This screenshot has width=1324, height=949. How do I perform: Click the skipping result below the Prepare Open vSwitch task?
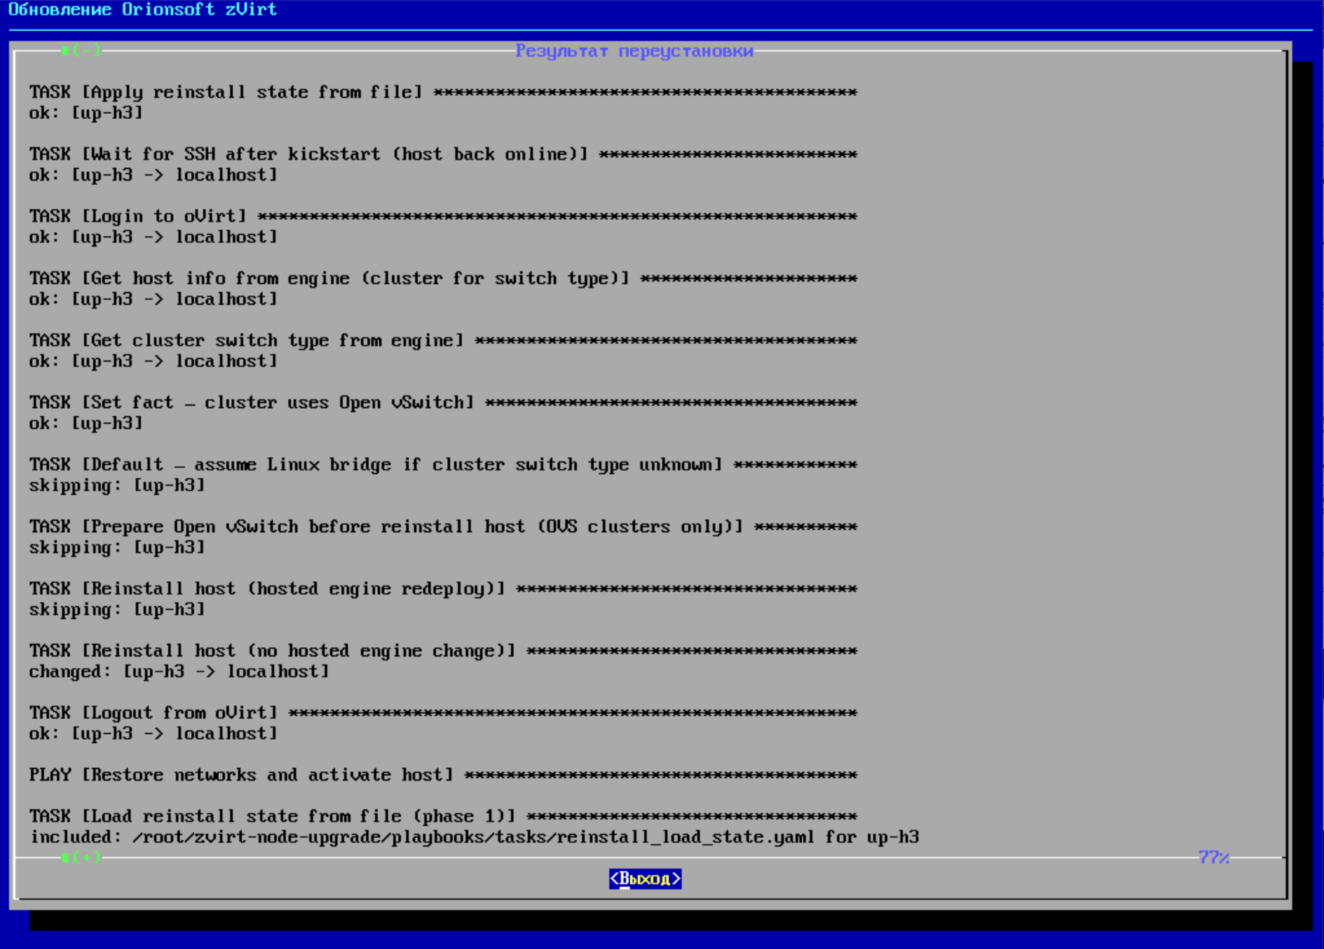[x=117, y=547]
